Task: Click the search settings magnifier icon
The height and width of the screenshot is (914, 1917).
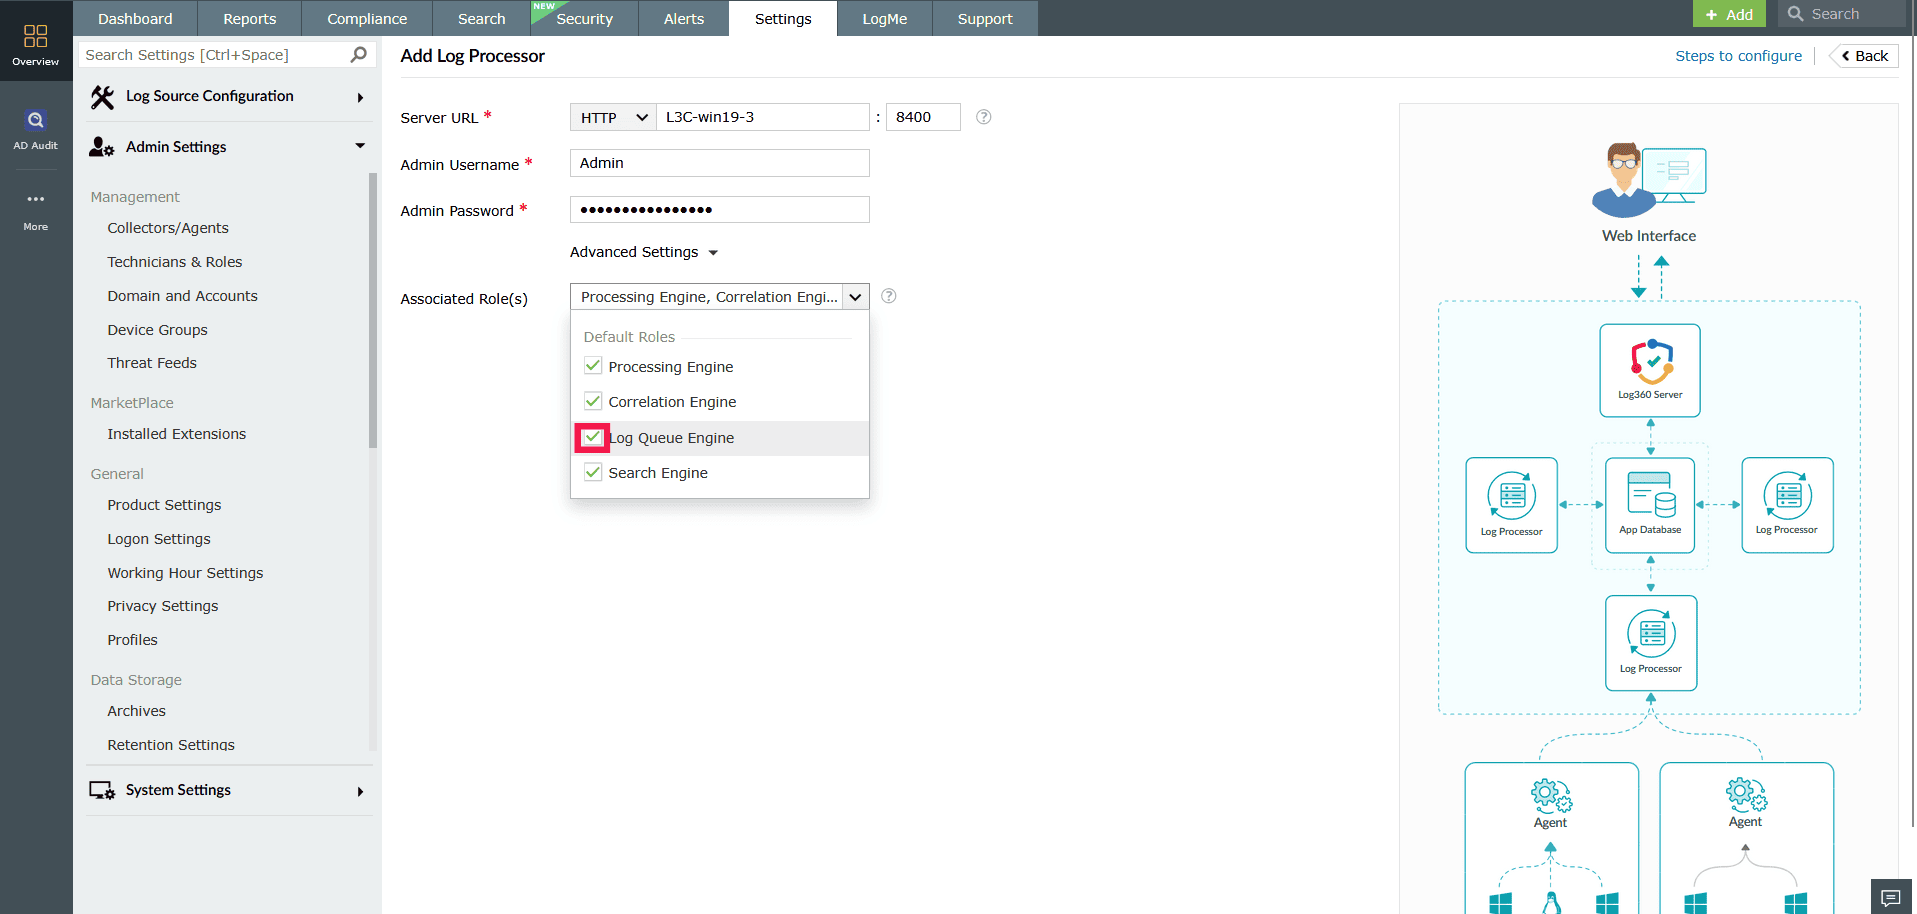Action: pyautogui.click(x=359, y=55)
